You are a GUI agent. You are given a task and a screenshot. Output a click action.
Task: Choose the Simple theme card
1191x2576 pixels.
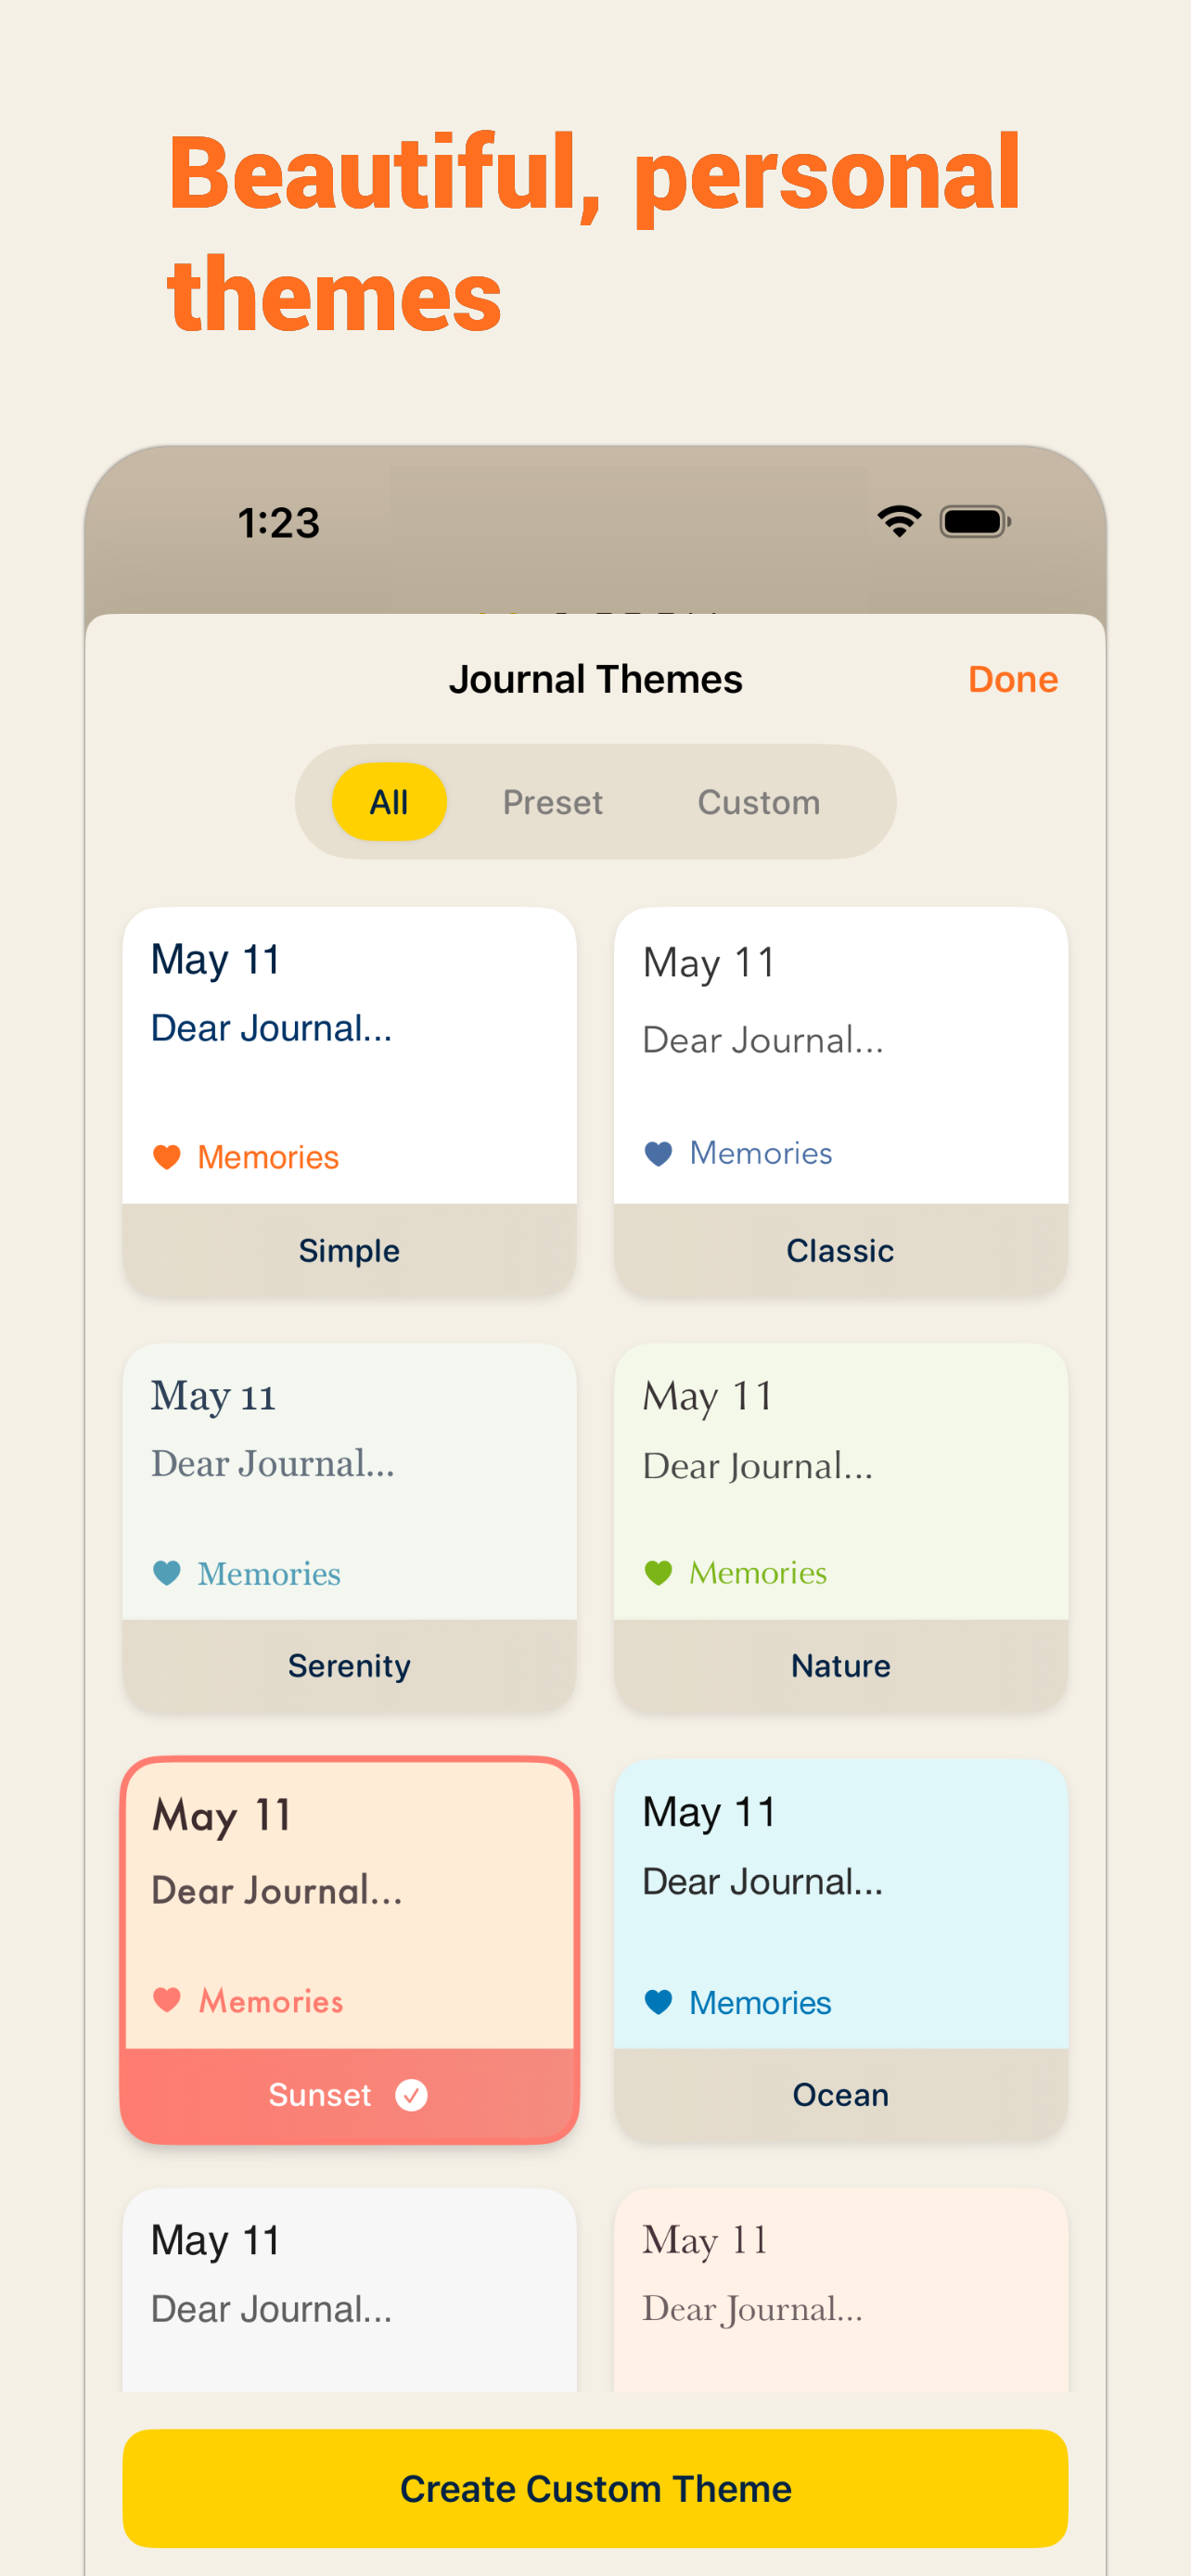[x=349, y=1102]
